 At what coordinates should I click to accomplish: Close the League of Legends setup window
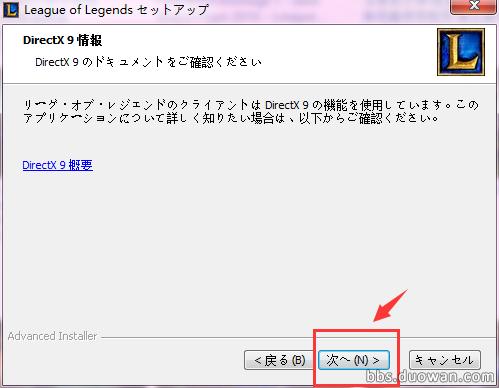click(473, 6)
